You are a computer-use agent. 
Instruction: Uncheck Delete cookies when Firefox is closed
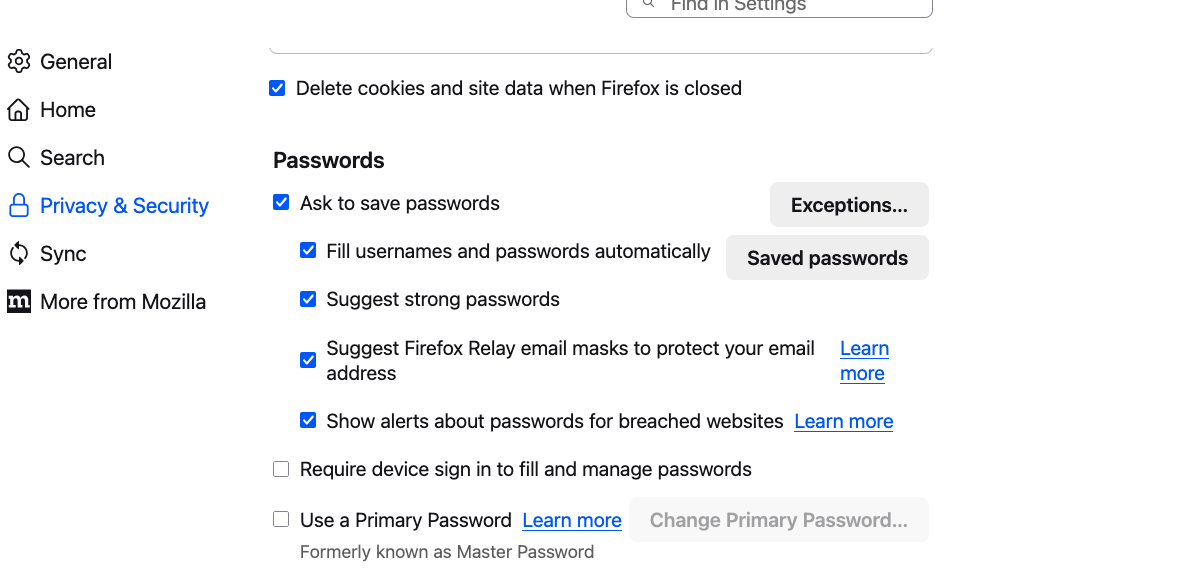coord(277,89)
